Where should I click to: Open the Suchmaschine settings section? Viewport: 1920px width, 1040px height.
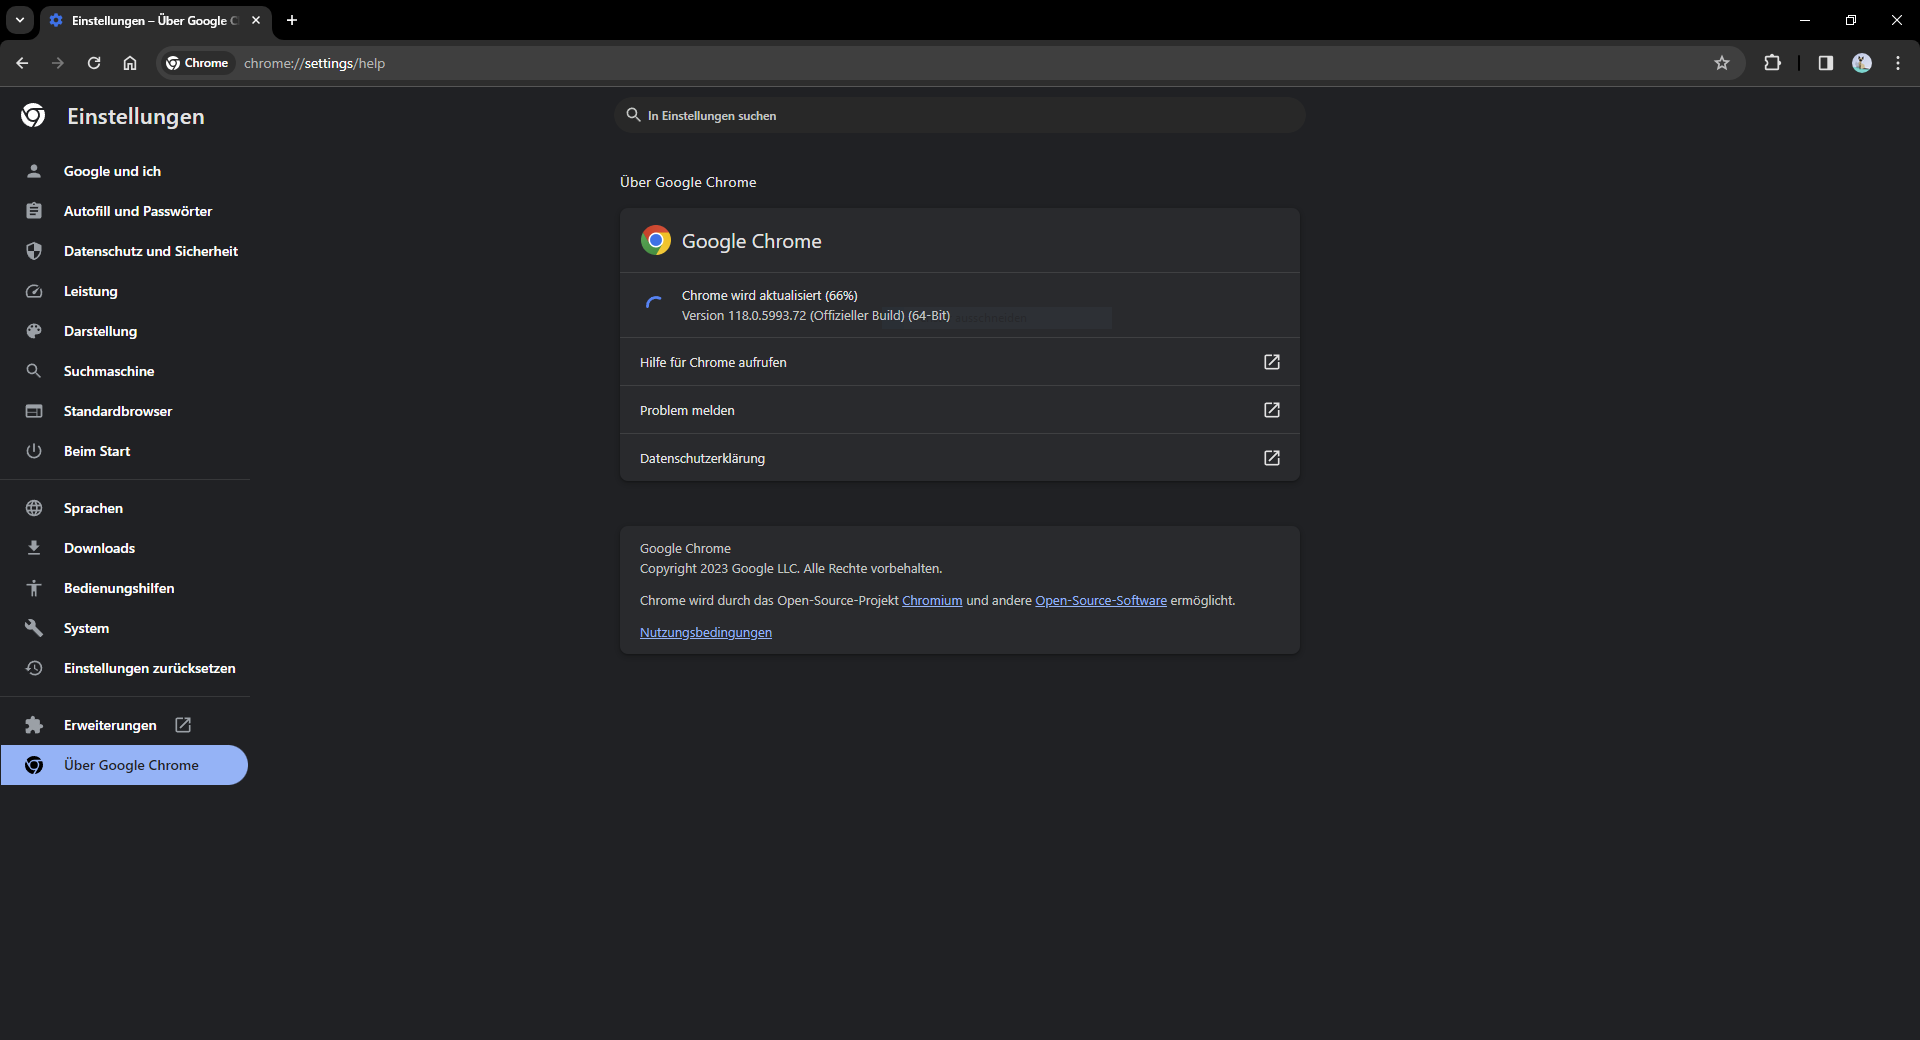(124, 371)
